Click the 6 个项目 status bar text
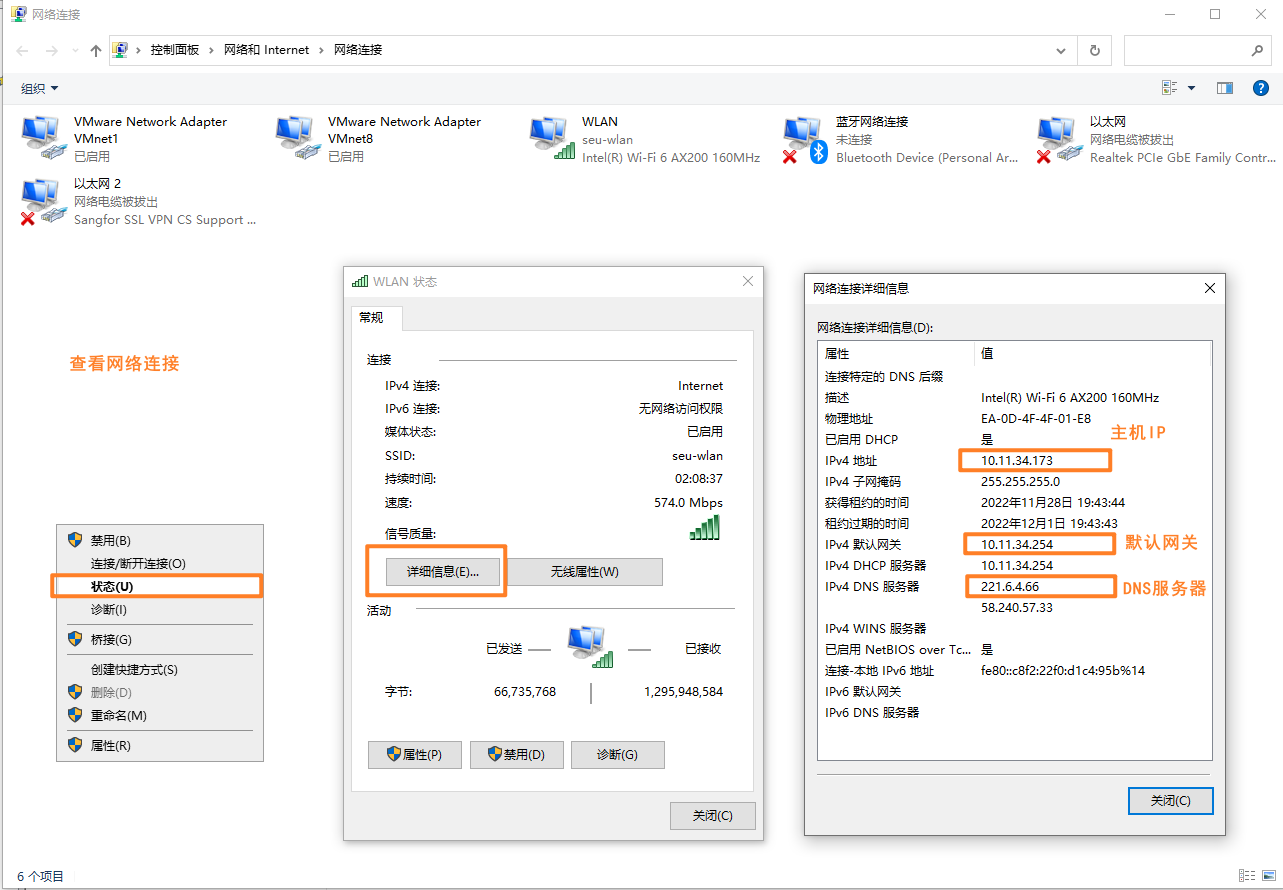 coord(40,877)
